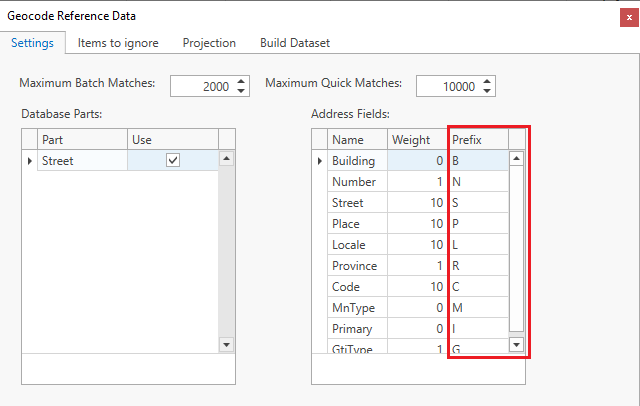
Task: Open the Build Dataset tab
Action: 295,43
